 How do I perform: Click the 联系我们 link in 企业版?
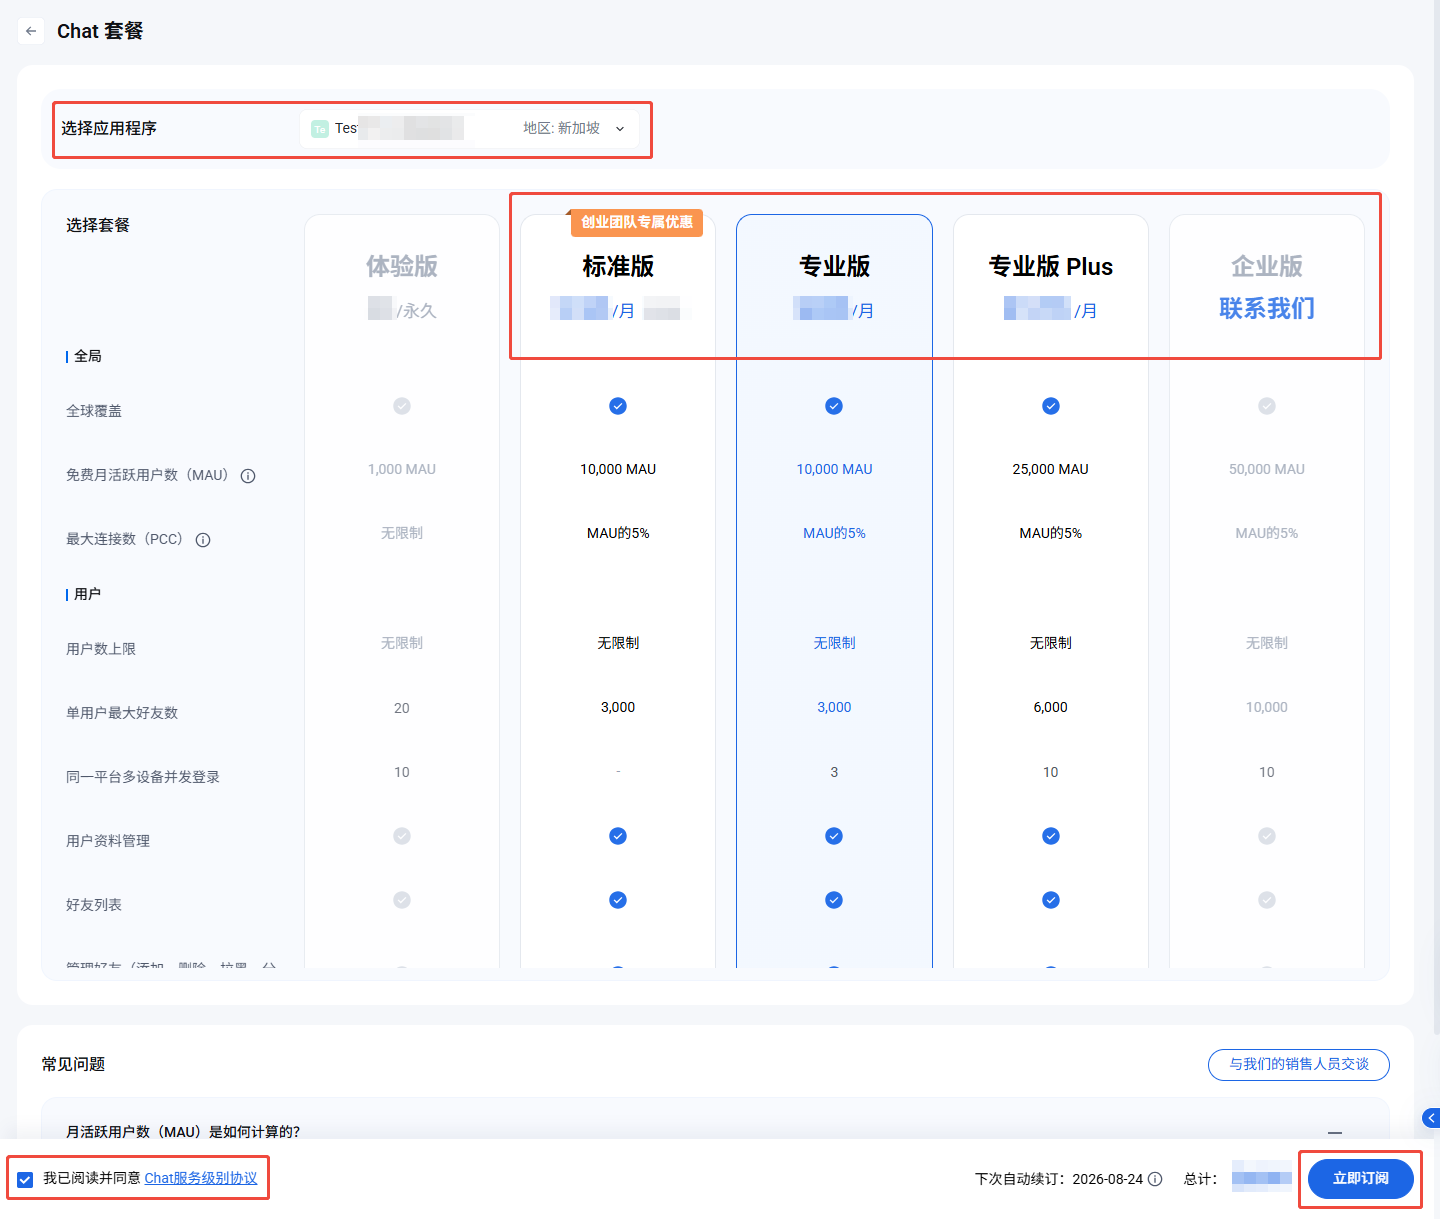[1267, 308]
